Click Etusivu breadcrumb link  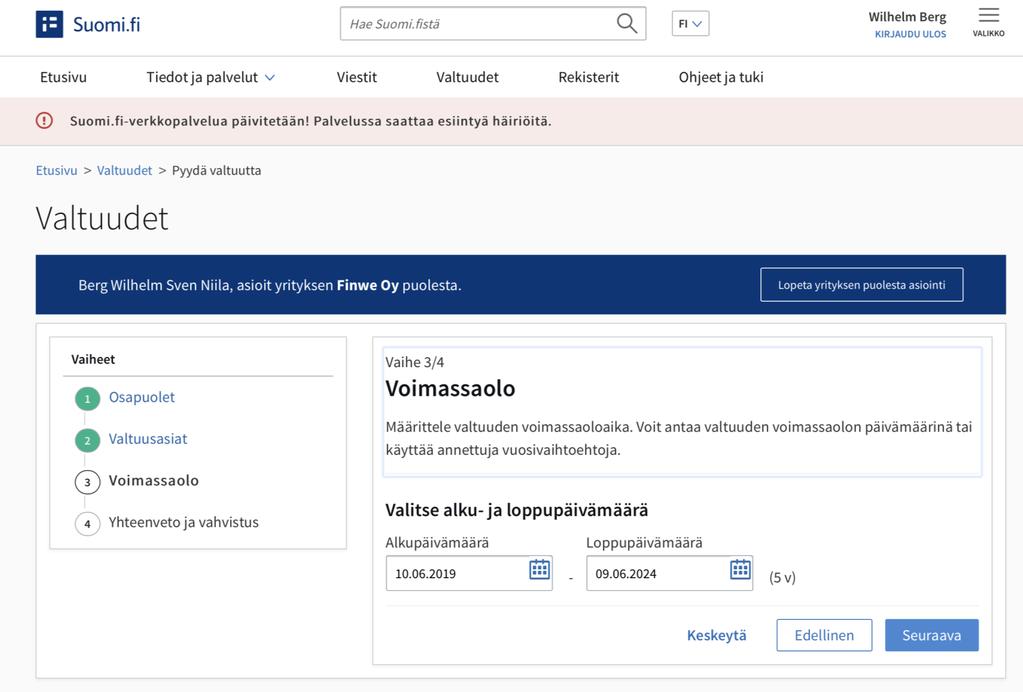[x=56, y=170]
